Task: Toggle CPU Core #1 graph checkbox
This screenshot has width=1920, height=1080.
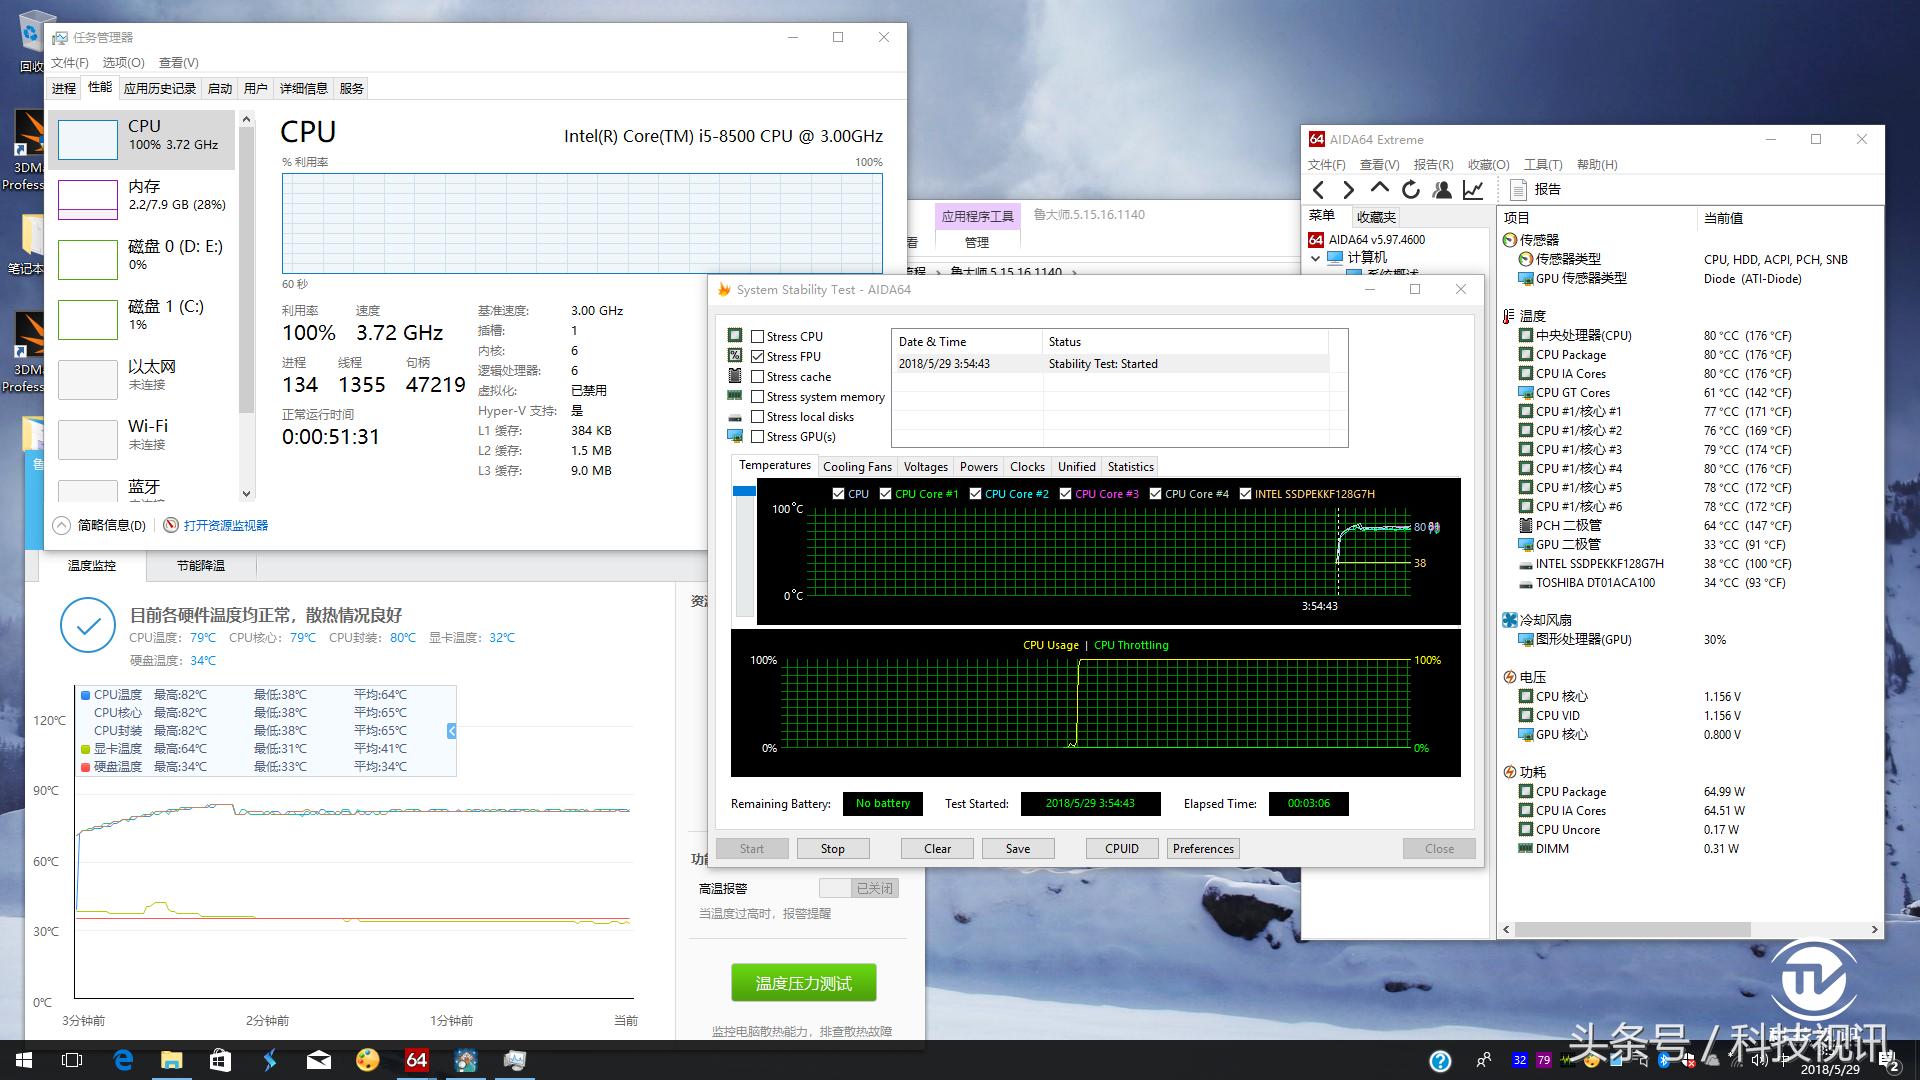Action: point(885,494)
